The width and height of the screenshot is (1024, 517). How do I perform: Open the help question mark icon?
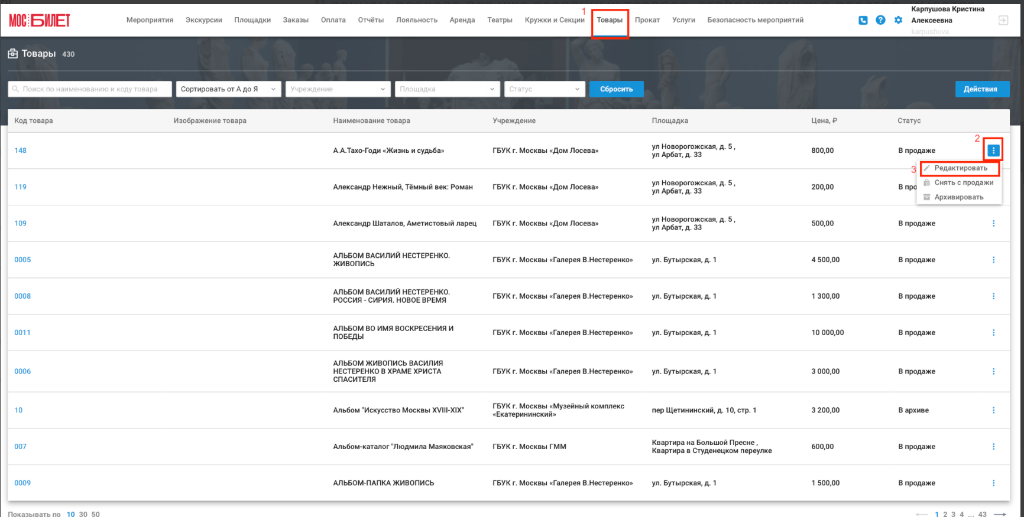click(x=880, y=20)
